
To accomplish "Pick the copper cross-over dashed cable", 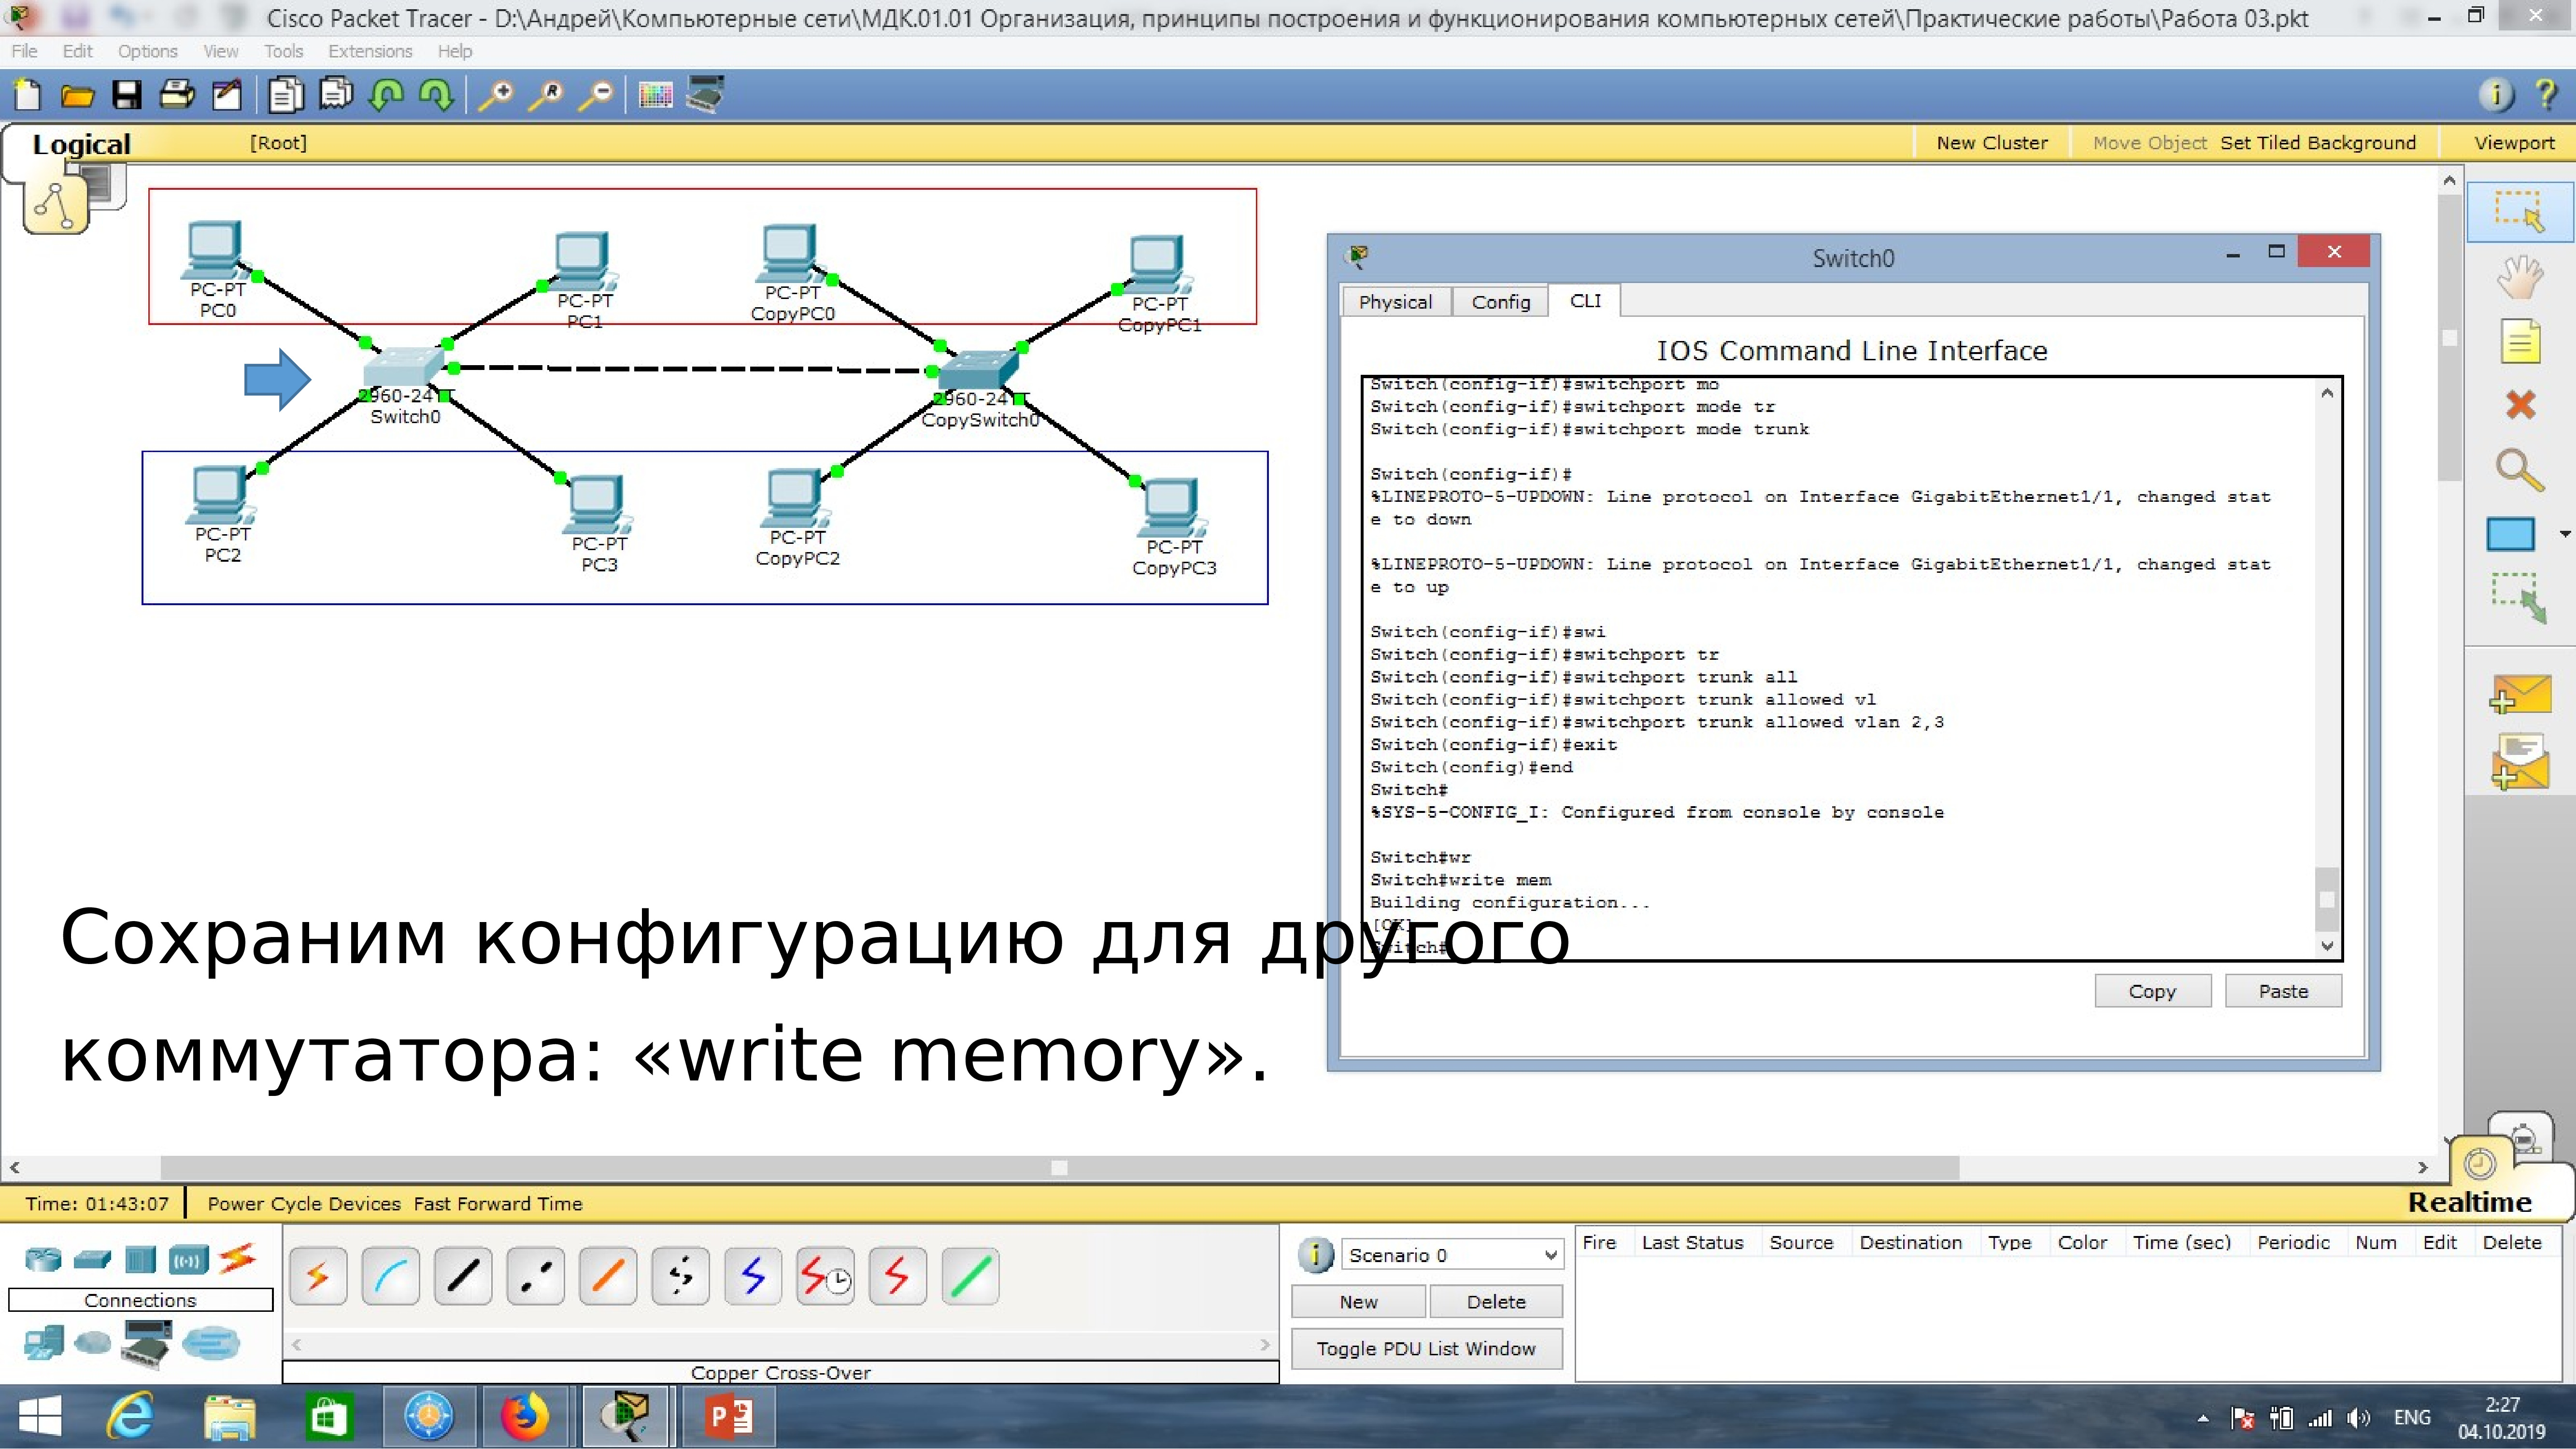I will point(535,1276).
